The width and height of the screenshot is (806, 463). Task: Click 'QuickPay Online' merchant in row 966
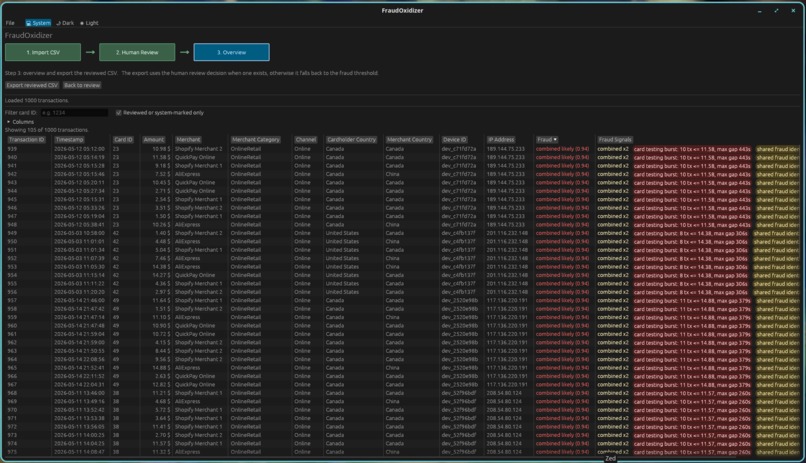pyautogui.click(x=195, y=376)
